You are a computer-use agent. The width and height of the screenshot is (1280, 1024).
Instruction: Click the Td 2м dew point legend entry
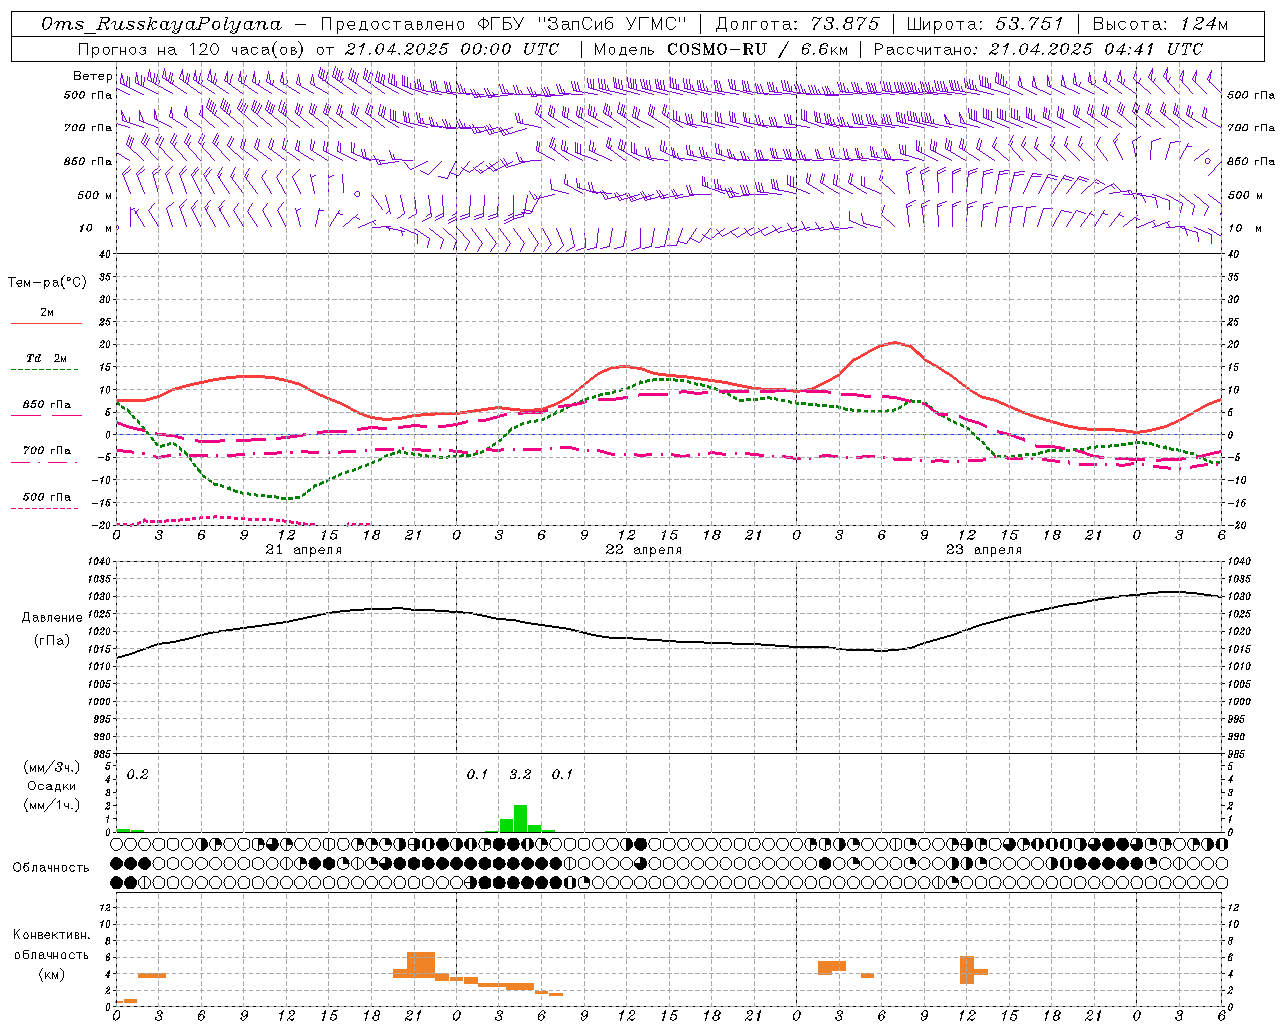pos(47,358)
